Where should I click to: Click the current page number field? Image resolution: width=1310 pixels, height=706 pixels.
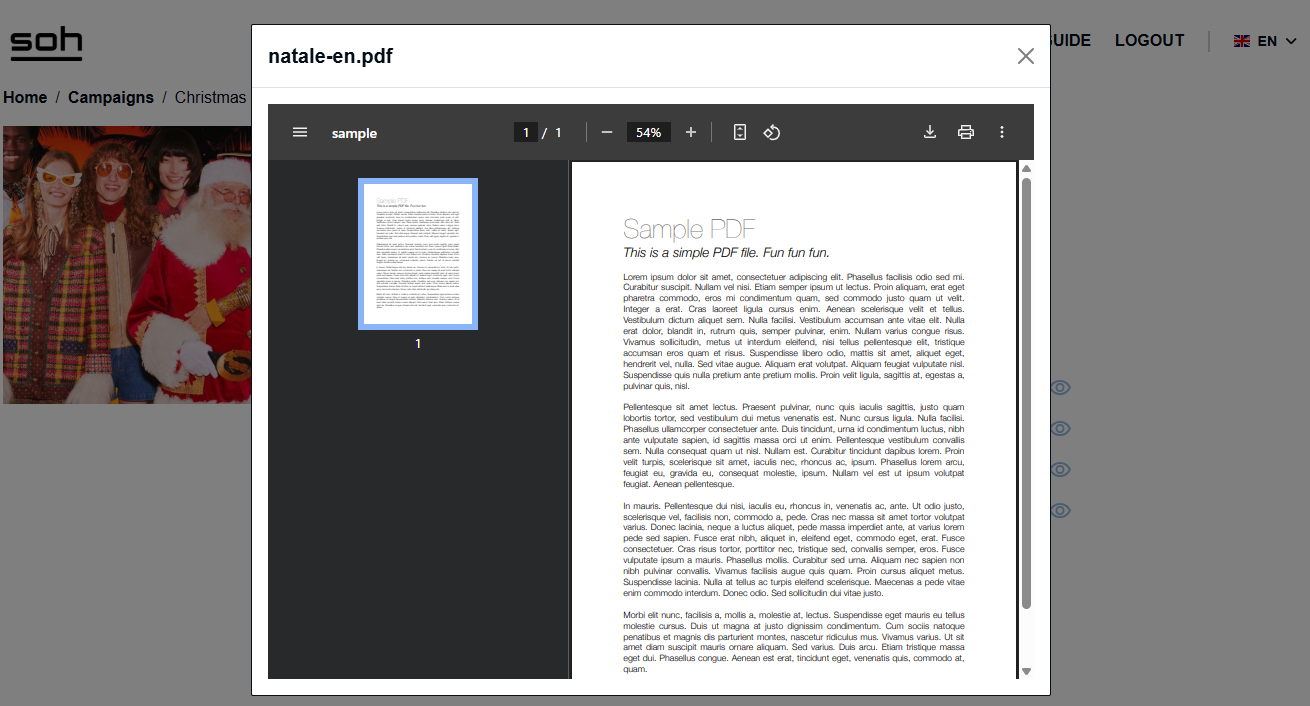[x=525, y=132]
